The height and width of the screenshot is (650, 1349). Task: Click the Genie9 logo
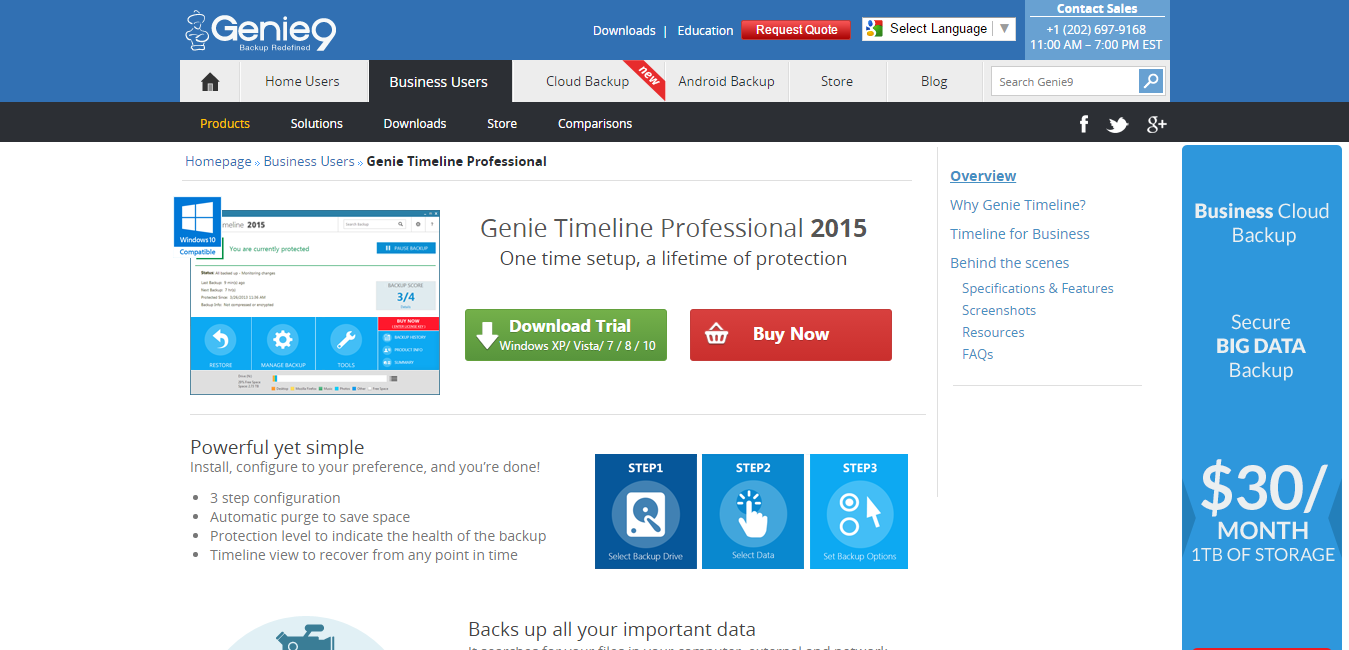click(x=260, y=31)
